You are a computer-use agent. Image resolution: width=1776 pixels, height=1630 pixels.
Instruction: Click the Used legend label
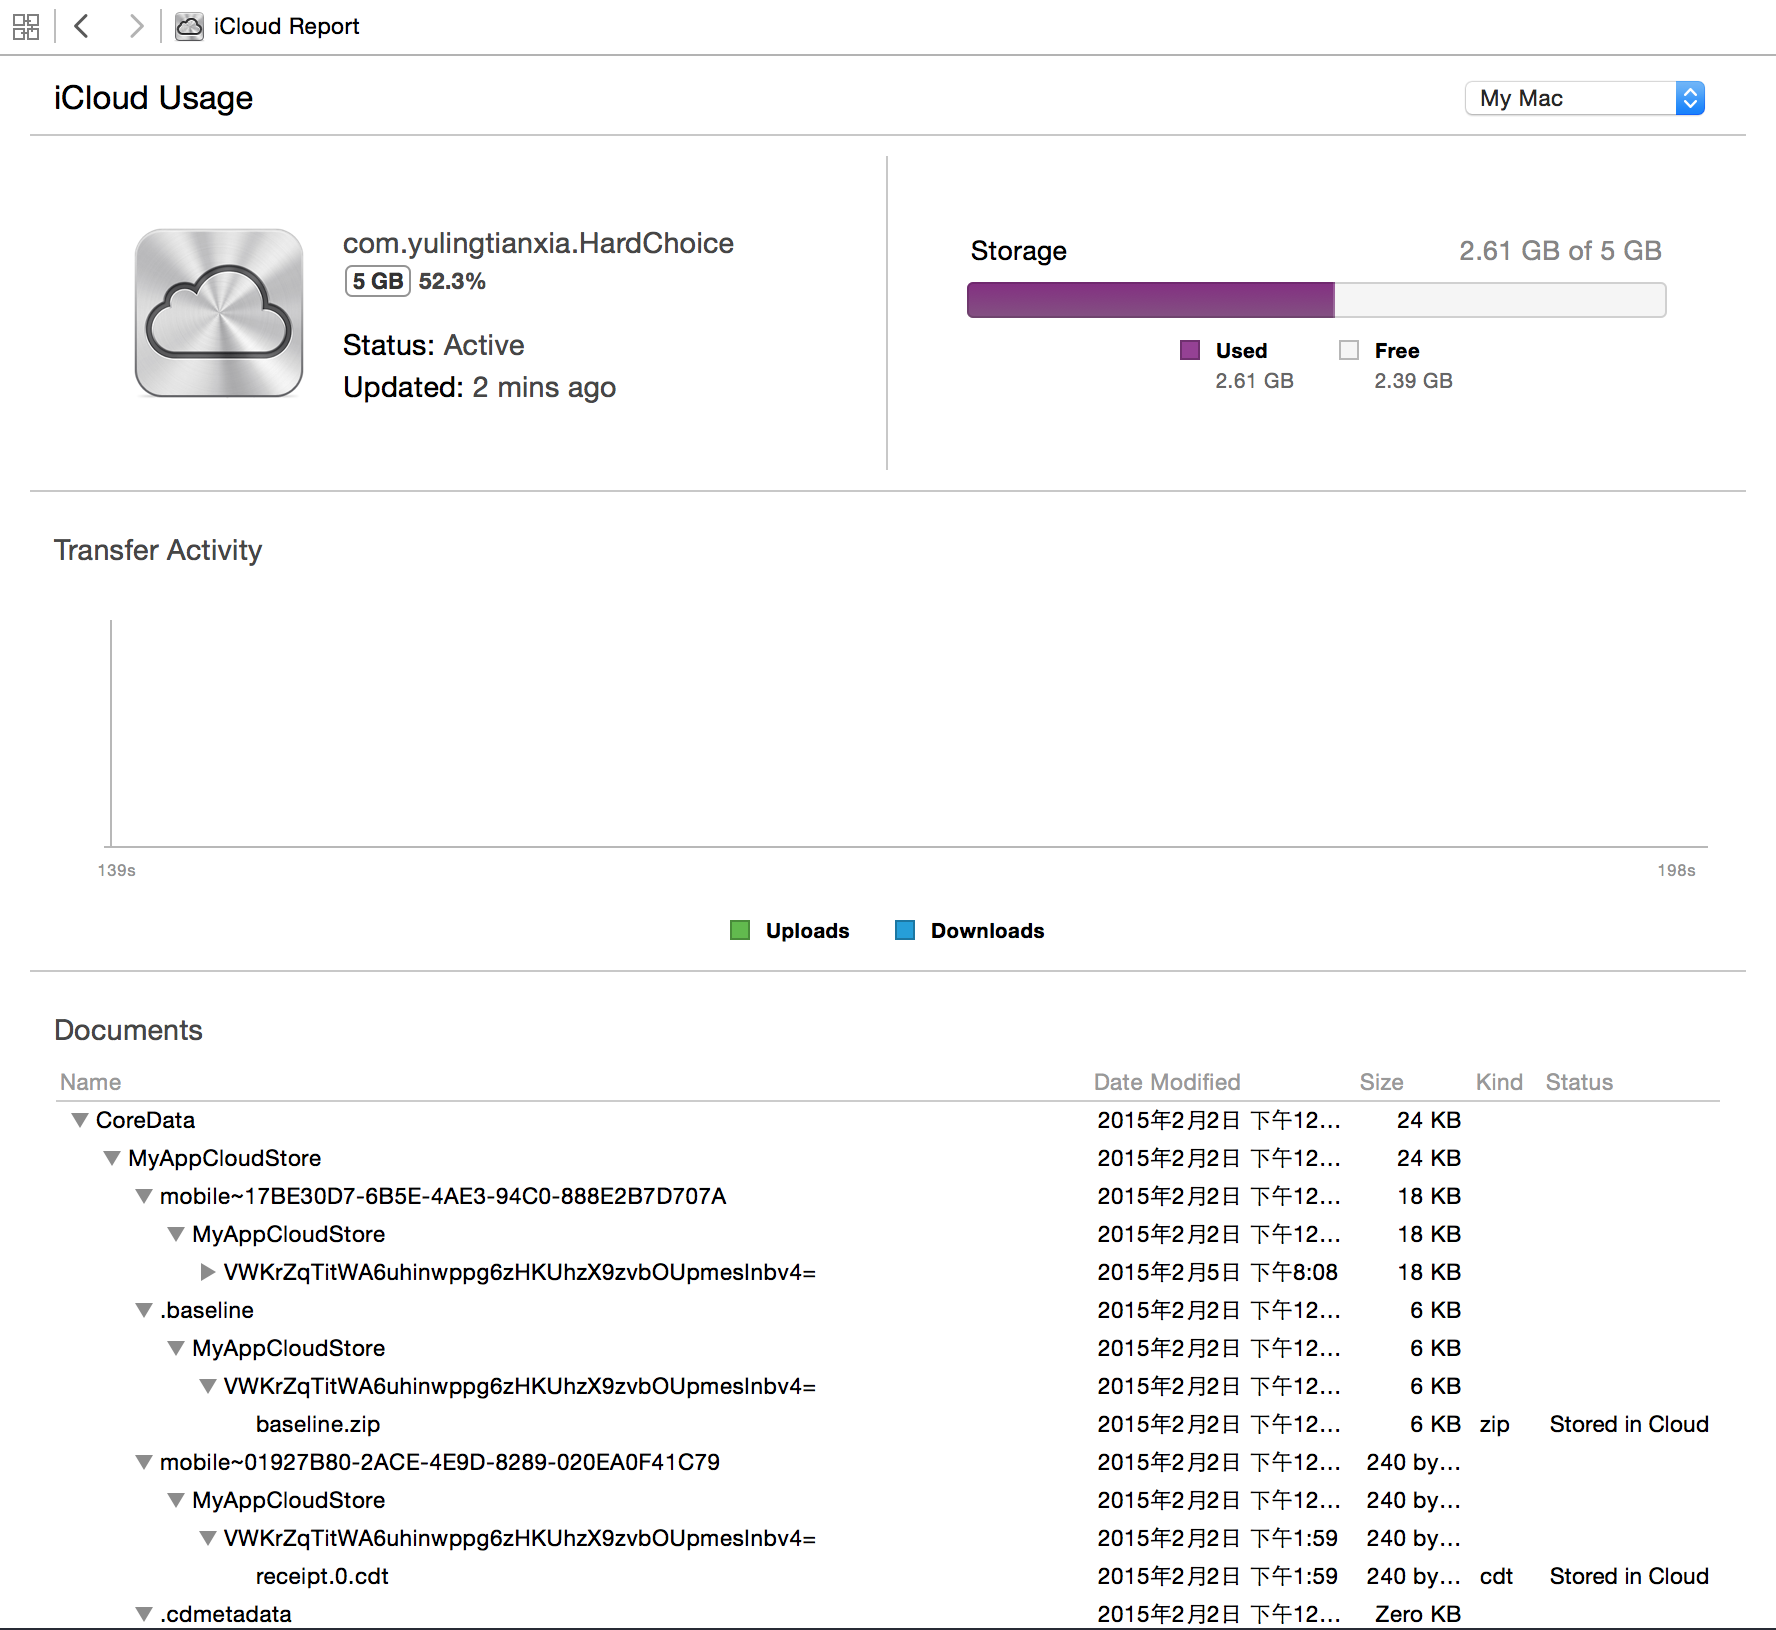tap(1241, 350)
